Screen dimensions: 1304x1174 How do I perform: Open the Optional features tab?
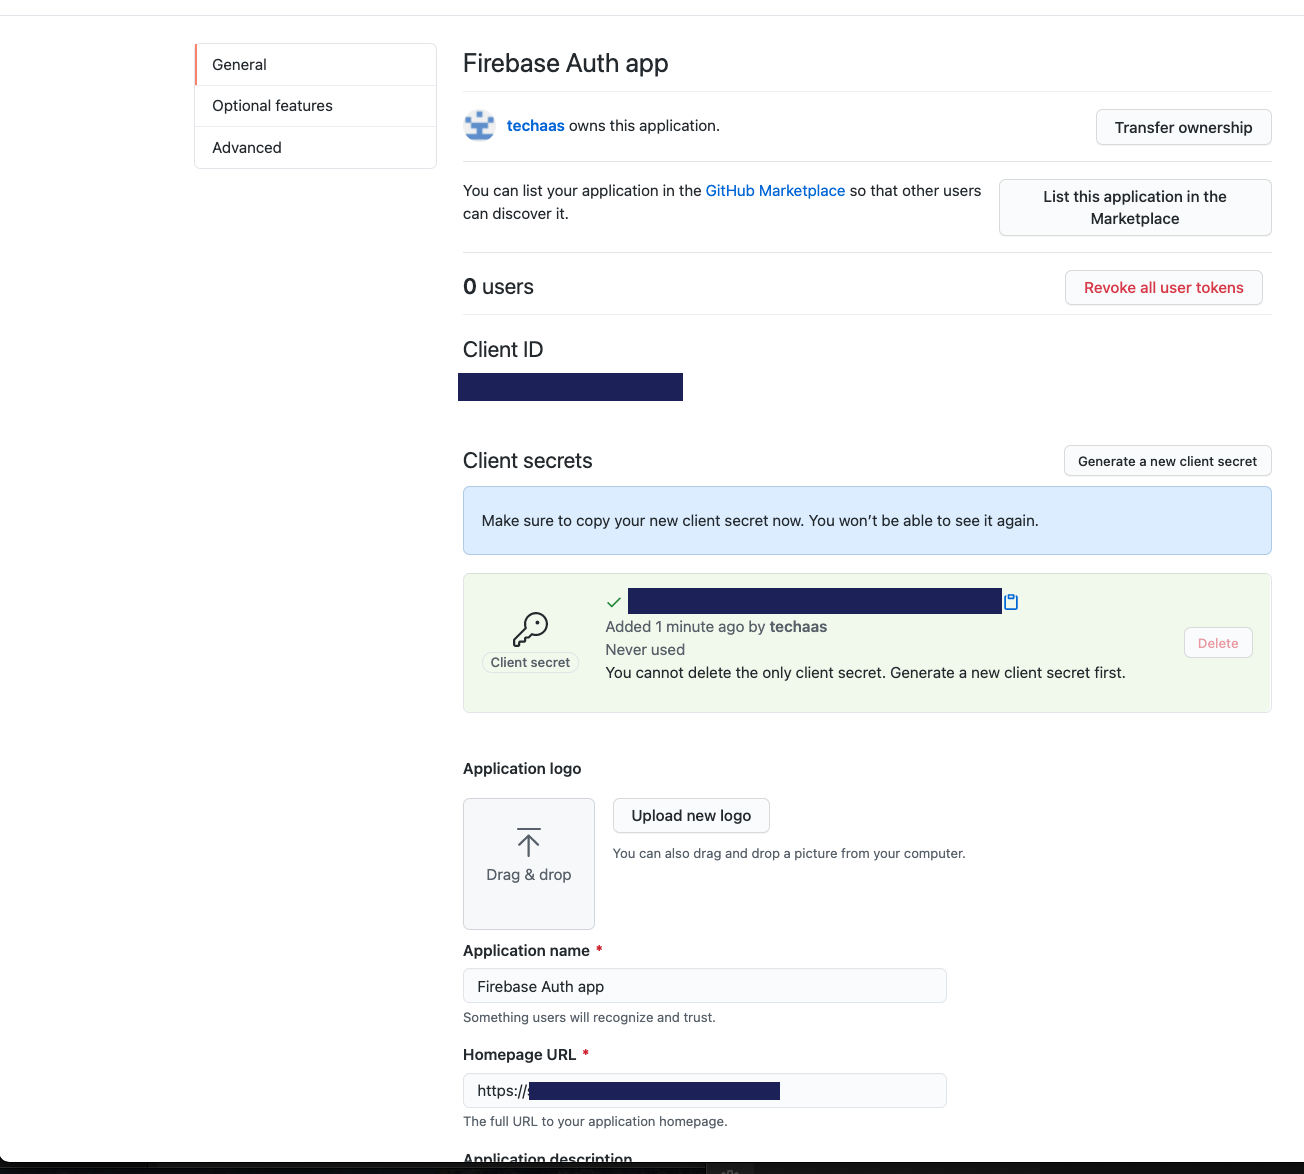(x=315, y=106)
